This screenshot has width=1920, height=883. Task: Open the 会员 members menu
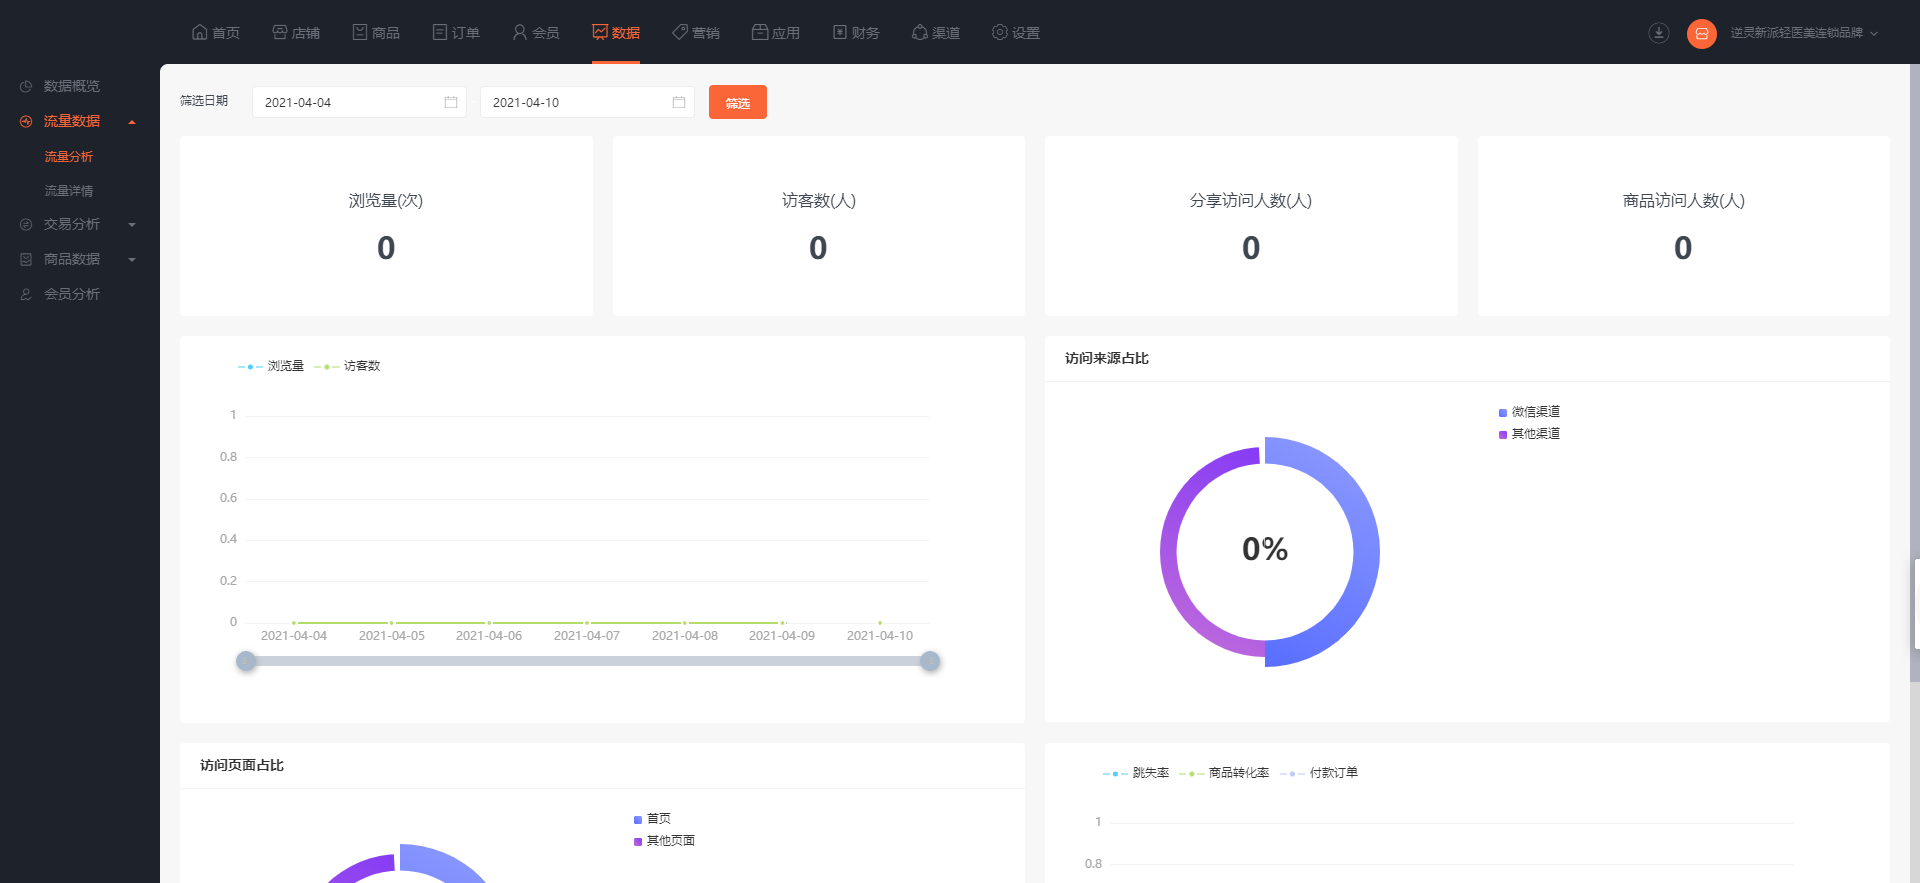click(x=536, y=33)
